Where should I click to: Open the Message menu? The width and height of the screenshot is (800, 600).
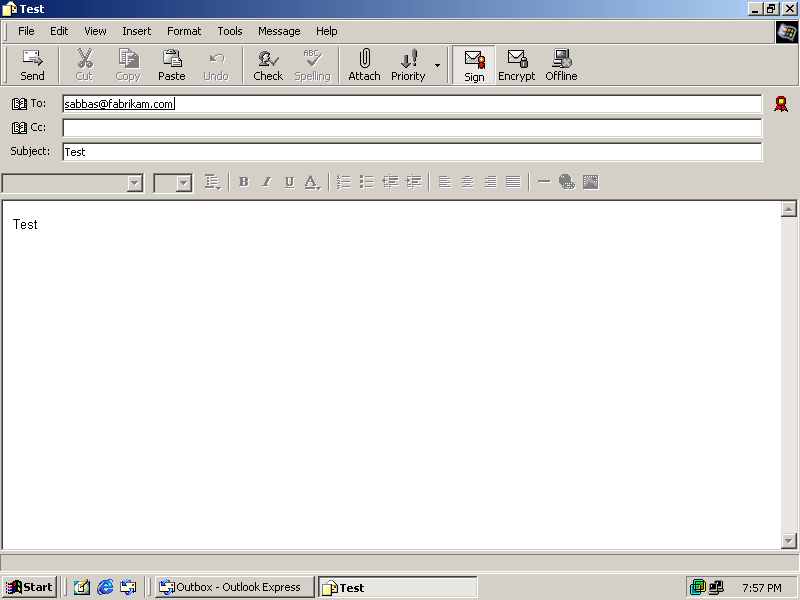[x=279, y=31]
